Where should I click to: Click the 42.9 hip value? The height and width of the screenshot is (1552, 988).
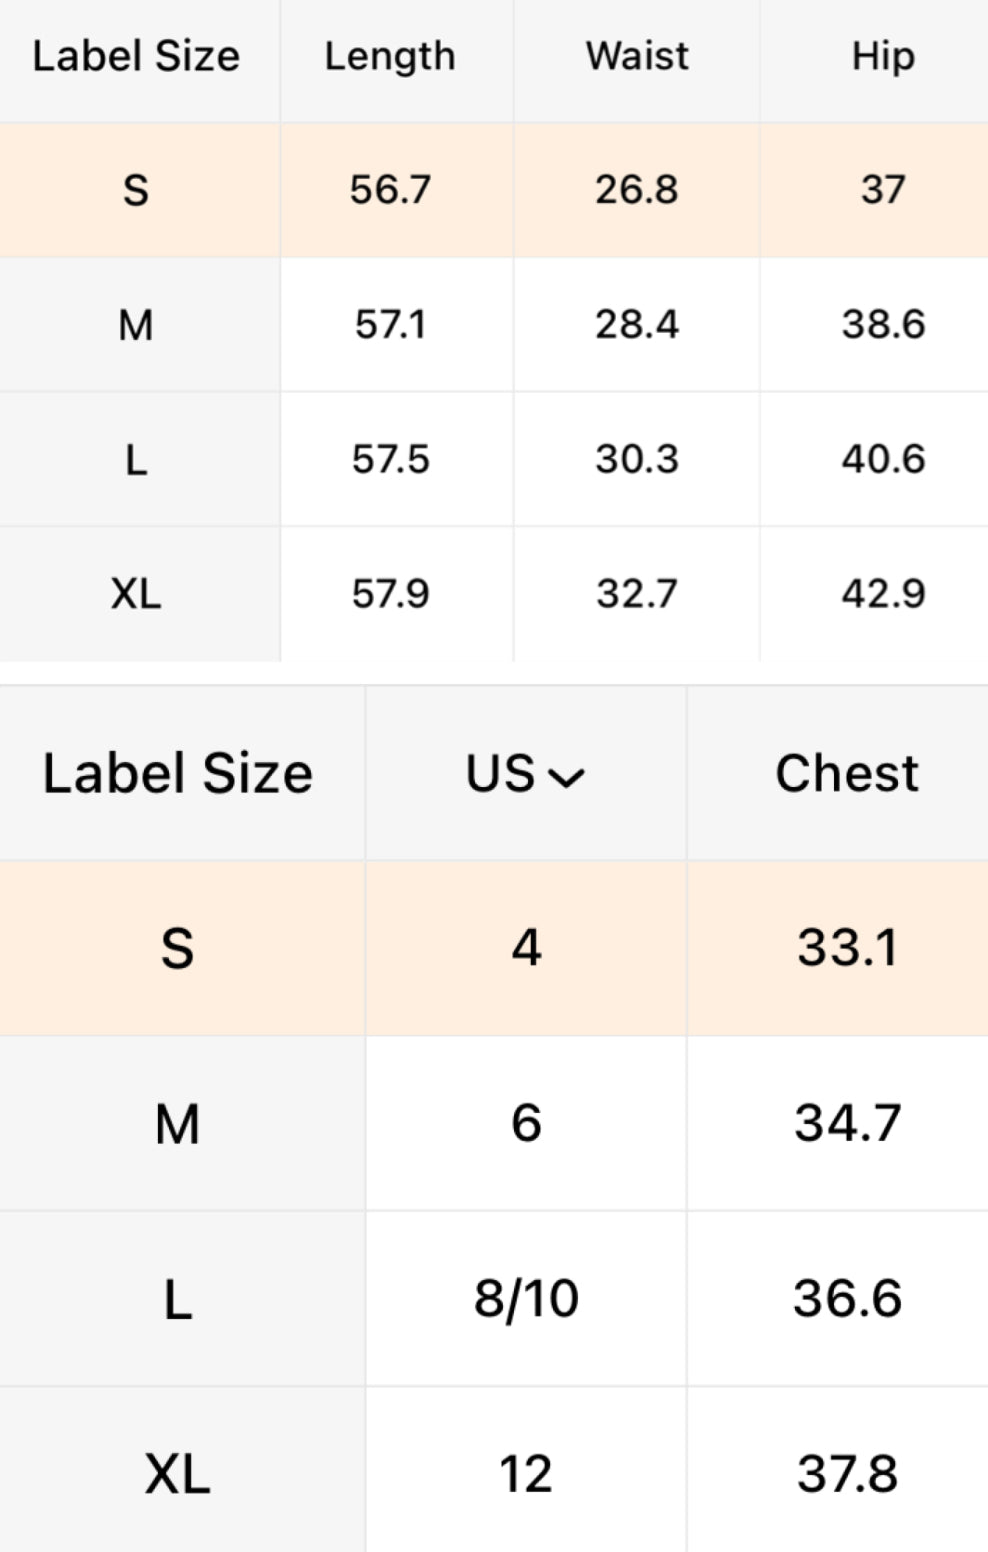(x=883, y=594)
